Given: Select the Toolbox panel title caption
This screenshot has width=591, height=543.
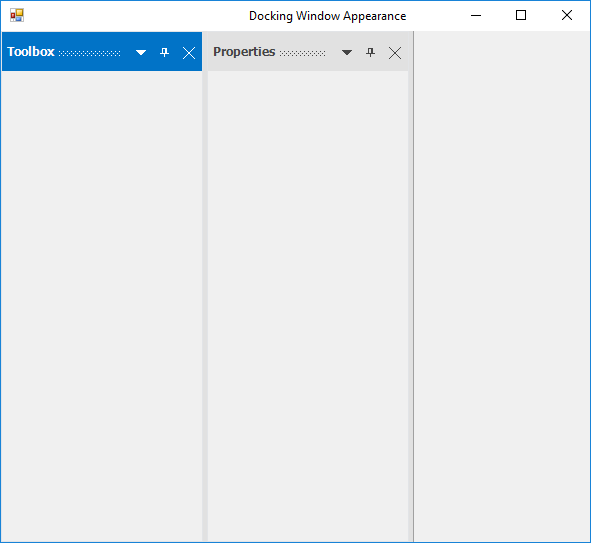Looking at the screenshot, I should pos(31,52).
